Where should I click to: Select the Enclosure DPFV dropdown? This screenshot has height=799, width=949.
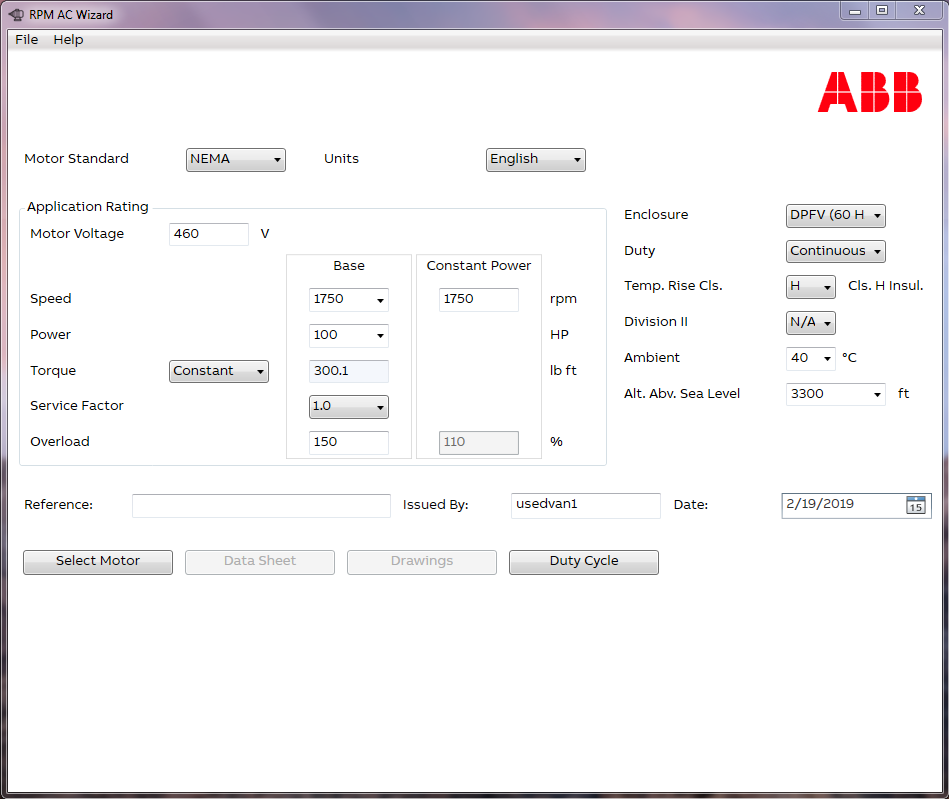835,216
